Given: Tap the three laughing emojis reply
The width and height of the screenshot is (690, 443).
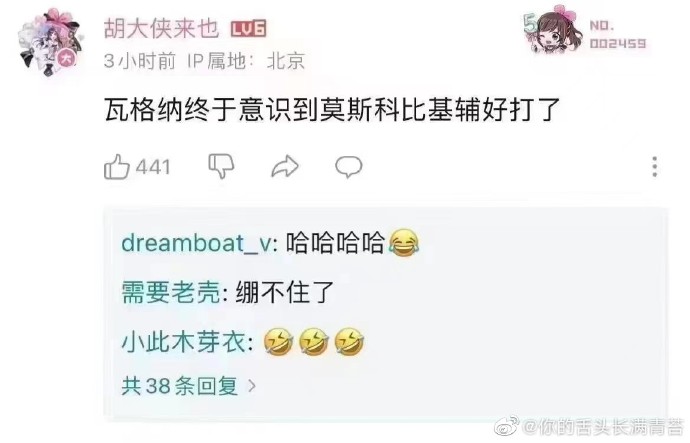Looking at the screenshot, I should pyautogui.click(x=314, y=341).
